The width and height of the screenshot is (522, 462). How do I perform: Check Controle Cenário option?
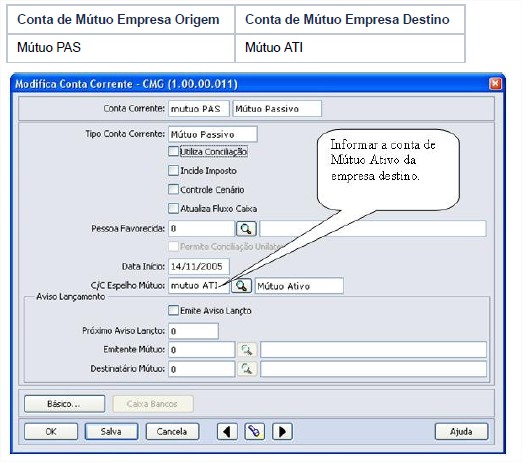pyautogui.click(x=173, y=189)
